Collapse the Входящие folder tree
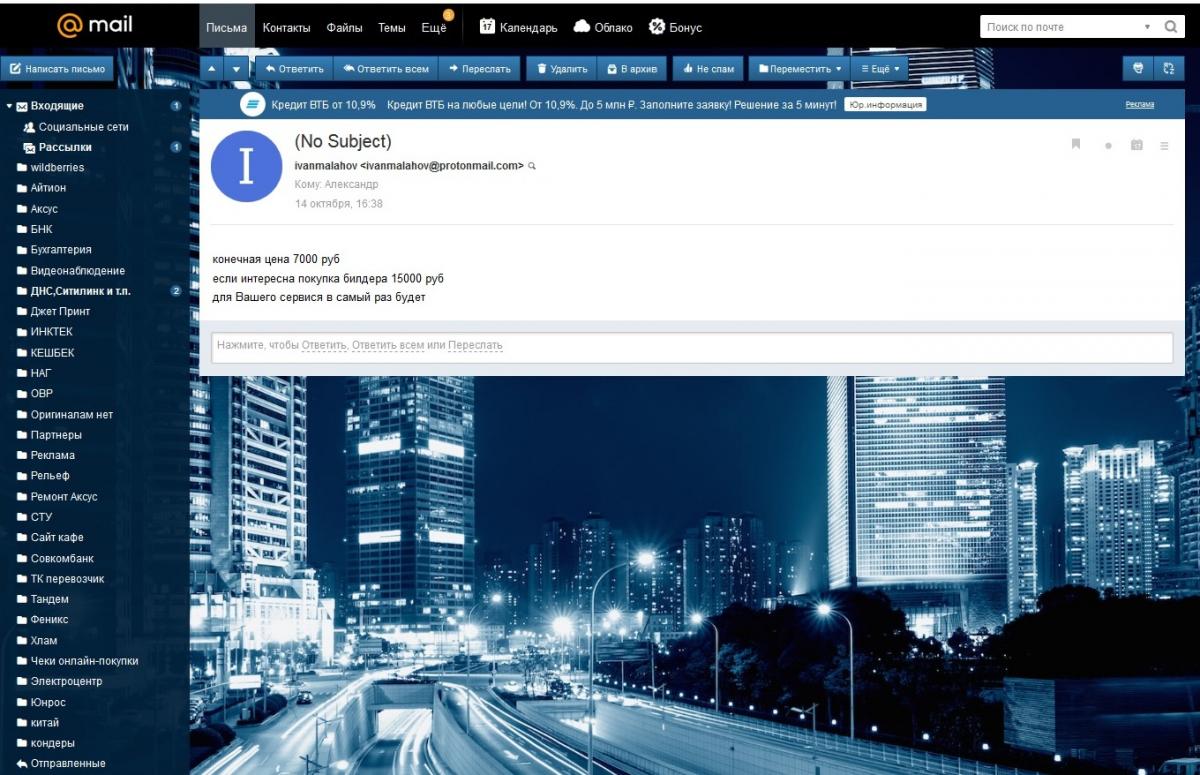Screen dimensions: 1200x775 tap(9, 106)
